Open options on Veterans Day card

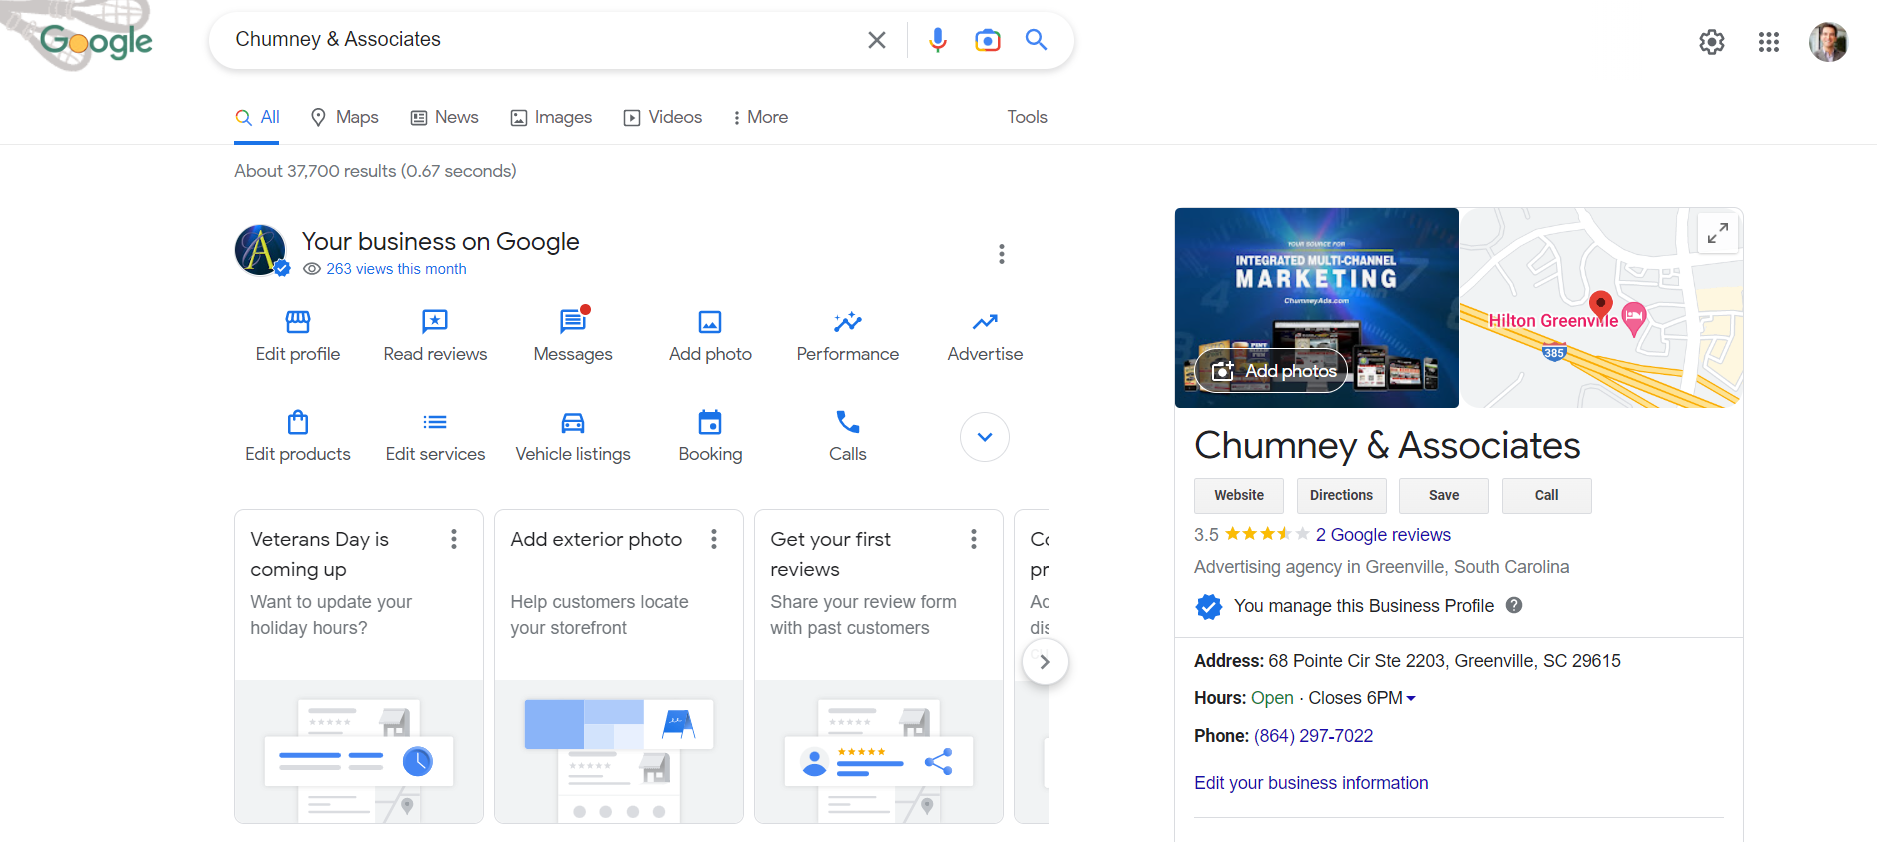pyautogui.click(x=454, y=540)
